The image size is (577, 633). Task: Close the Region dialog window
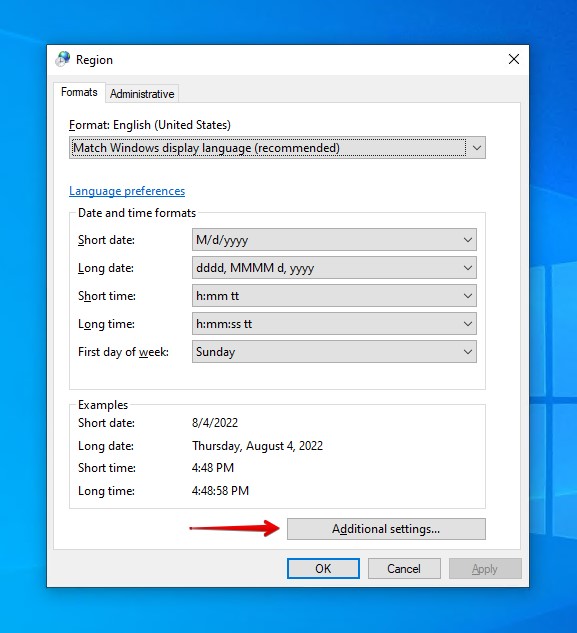click(x=514, y=59)
